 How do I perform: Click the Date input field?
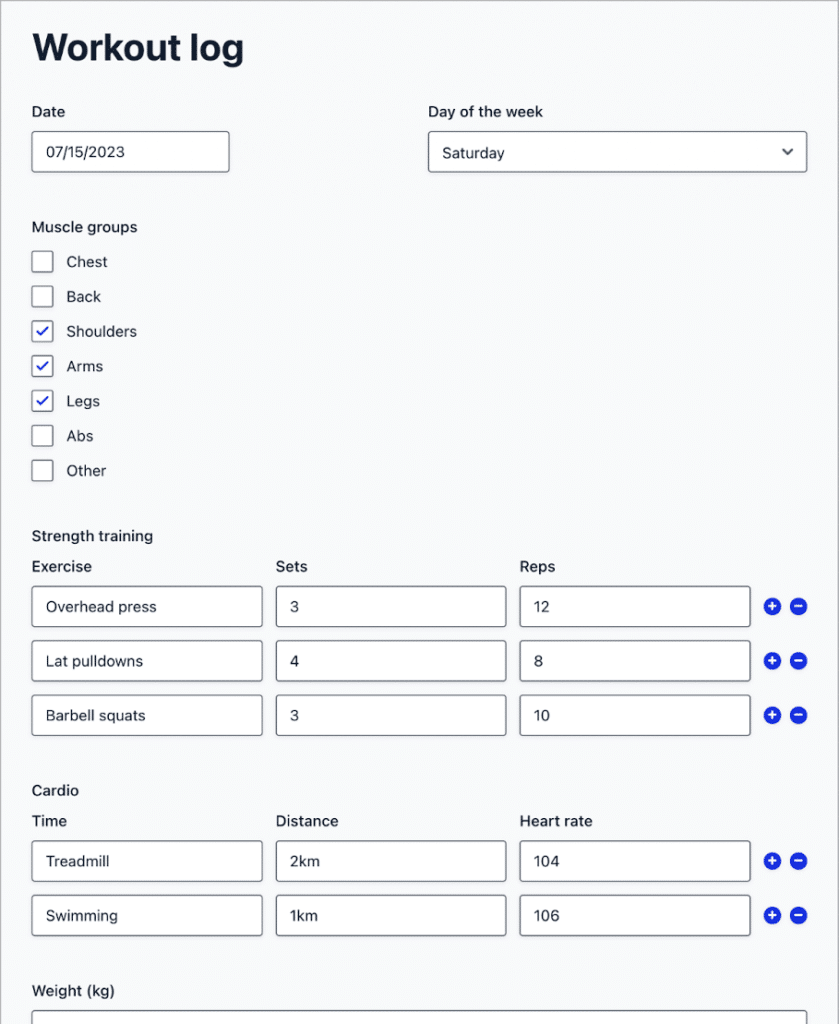[131, 152]
